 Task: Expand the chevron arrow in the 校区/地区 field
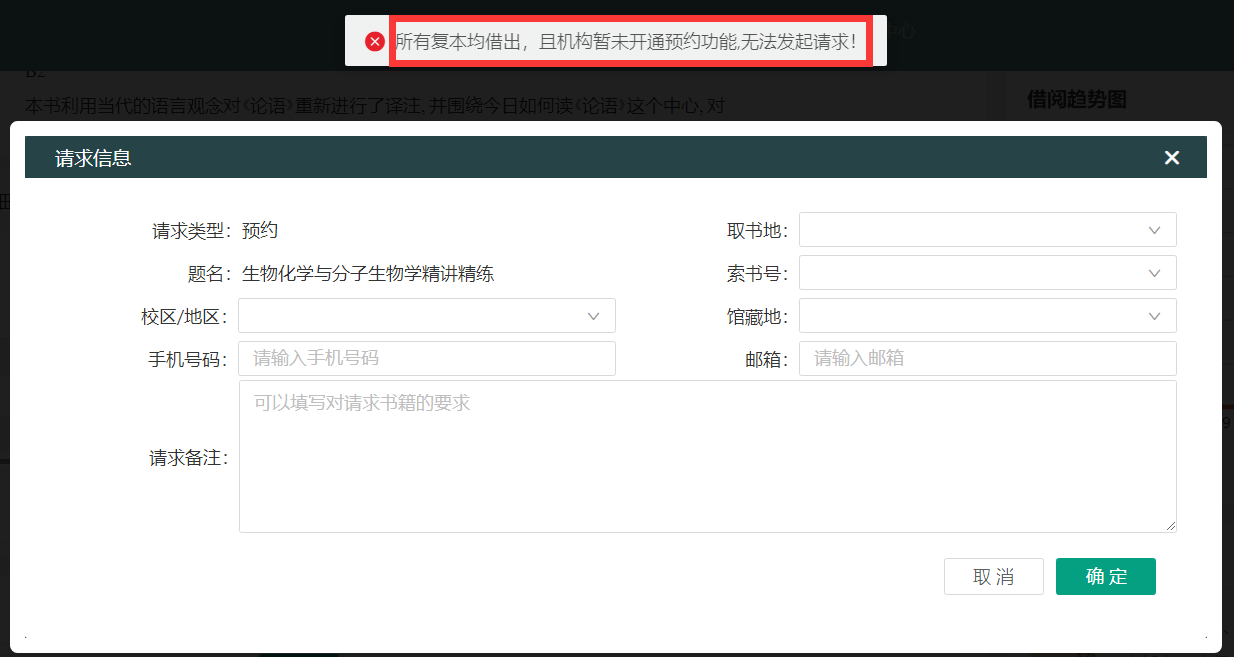coord(594,316)
